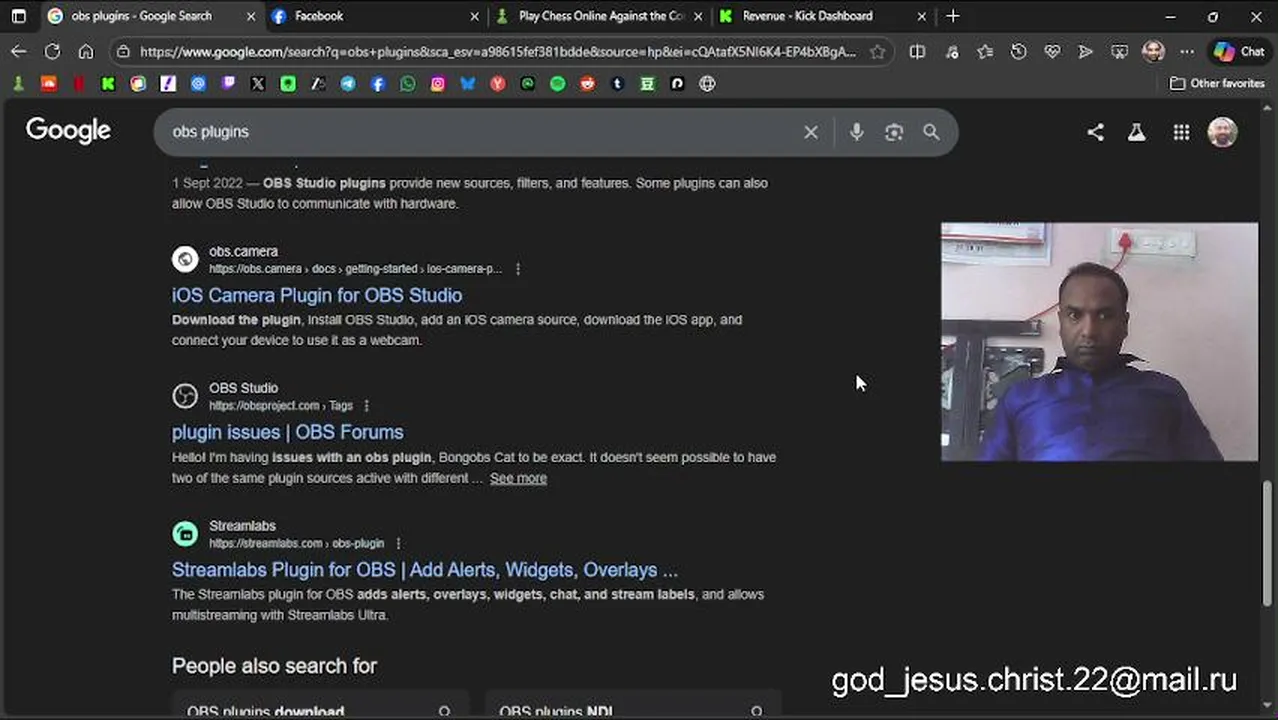Screen dimensions: 1278x720
Task: Open the screenshot tool icon
Action: pyautogui.click(x=1119, y=51)
